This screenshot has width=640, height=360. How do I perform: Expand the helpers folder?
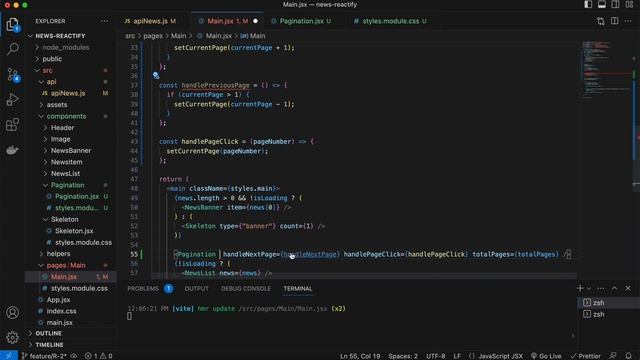pyautogui.click(x=58, y=253)
